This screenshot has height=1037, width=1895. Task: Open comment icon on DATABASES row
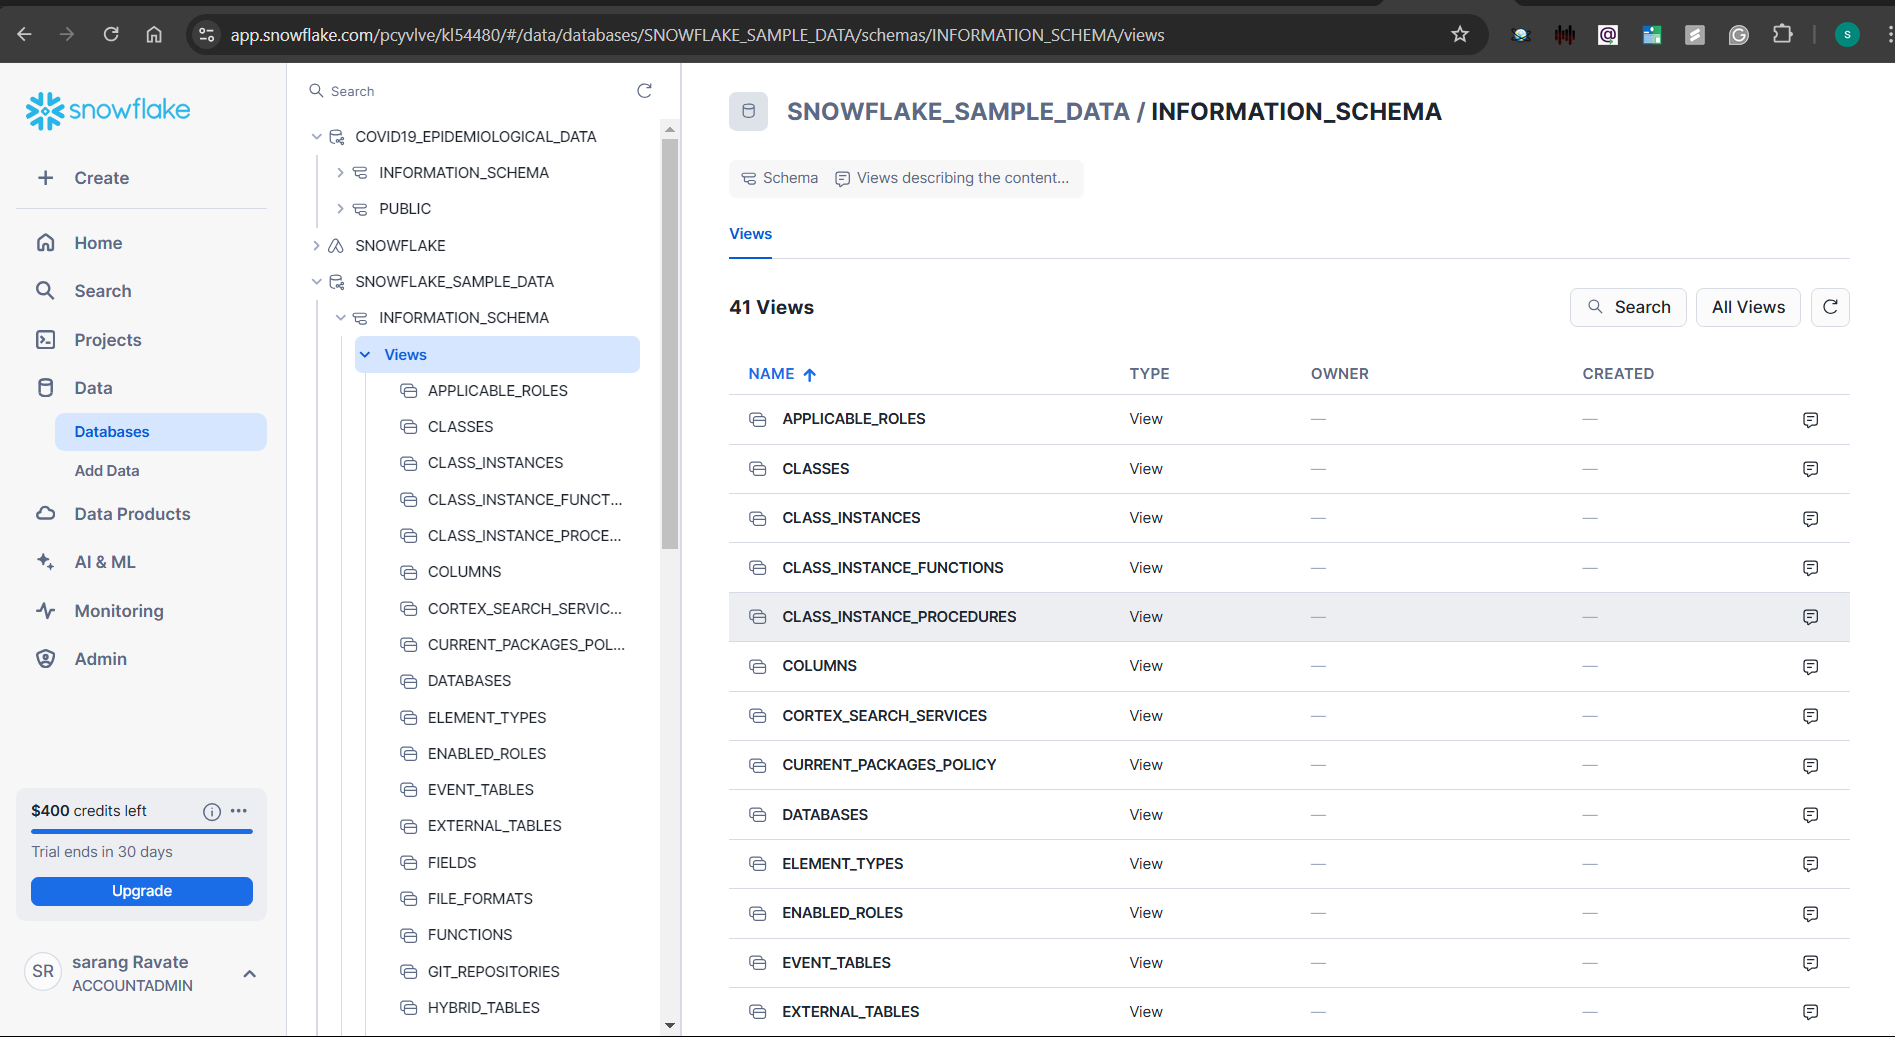click(1810, 815)
